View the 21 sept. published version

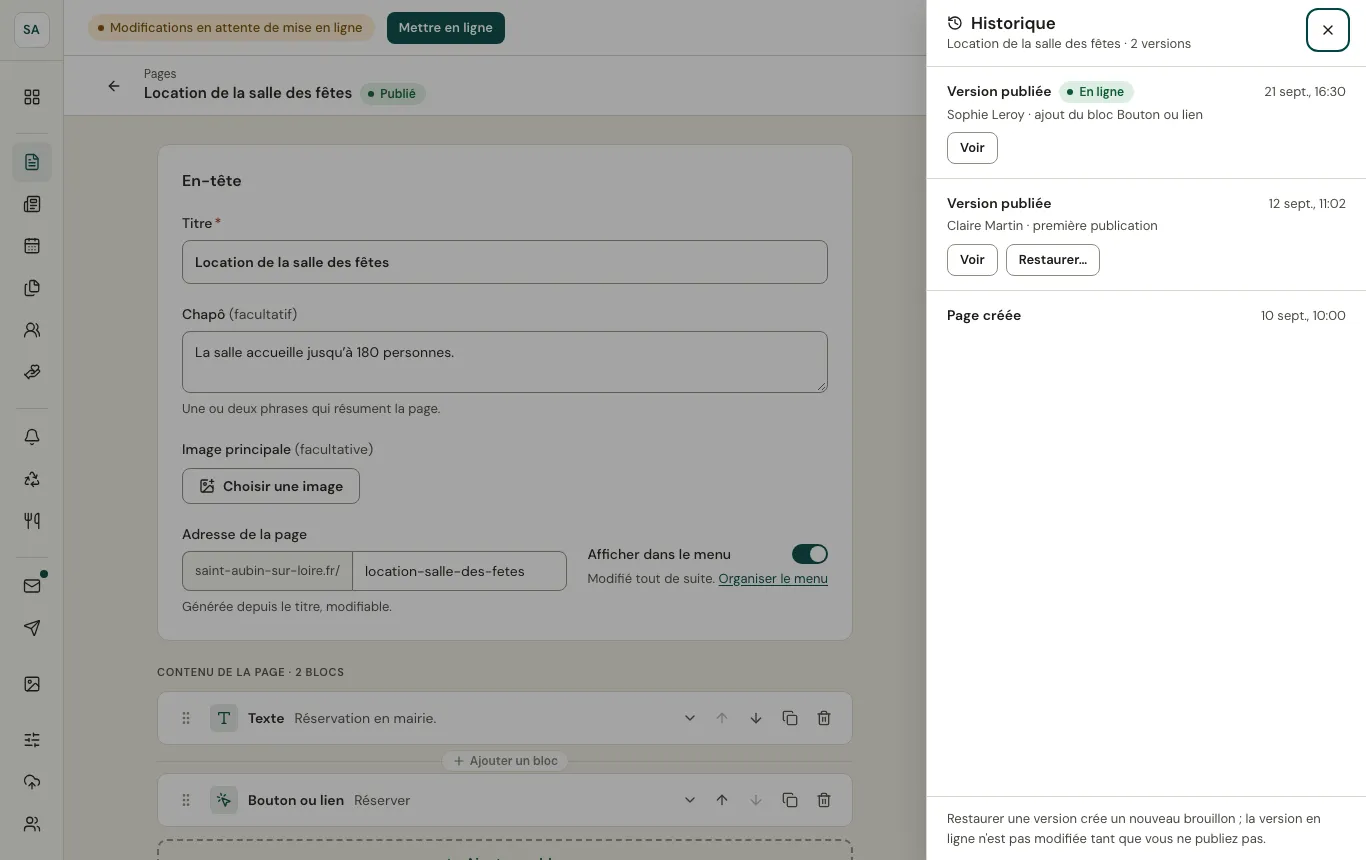972,148
